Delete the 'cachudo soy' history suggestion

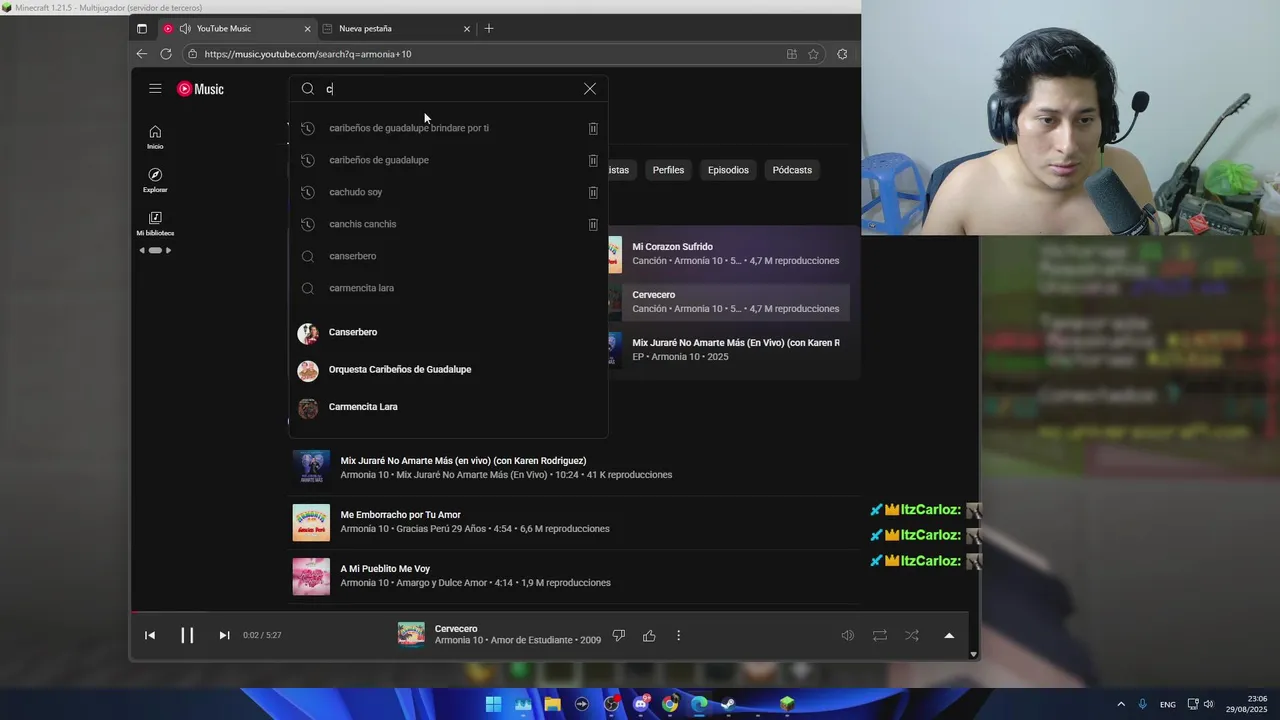coord(593,192)
